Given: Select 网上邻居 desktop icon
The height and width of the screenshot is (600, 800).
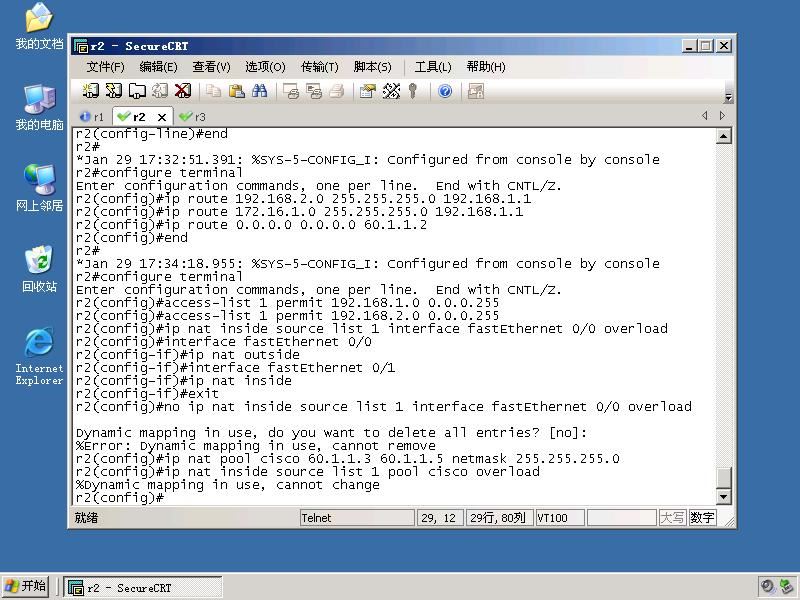Looking at the screenshot, I should [x=39, y=188].
